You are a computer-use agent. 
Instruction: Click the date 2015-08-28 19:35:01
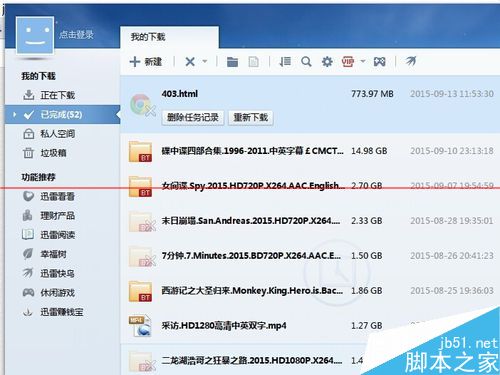point(452,221)
